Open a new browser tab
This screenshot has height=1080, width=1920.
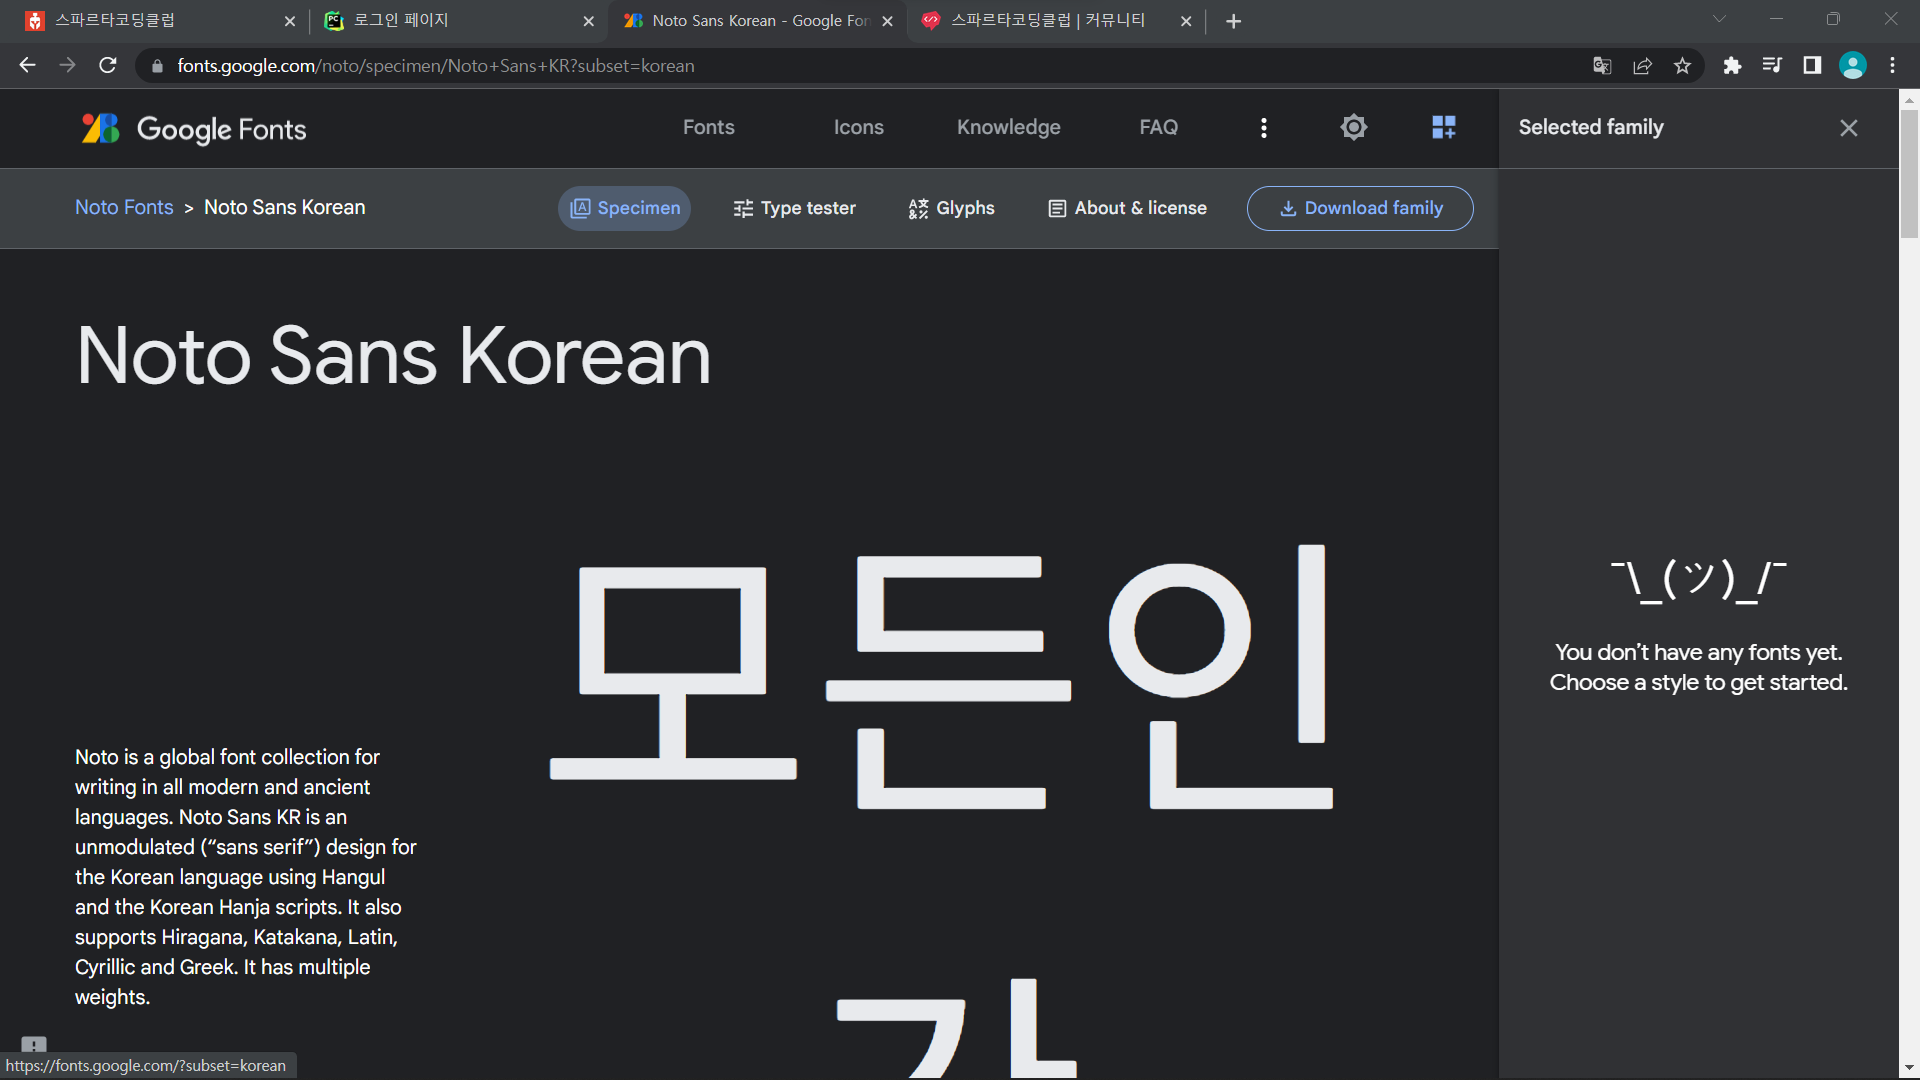[1233, 21]
